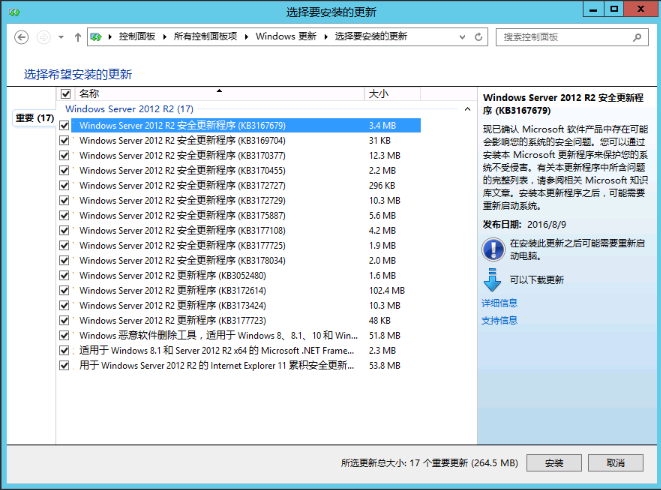Screen dimensions: 661x490
Task: Sort by the 大小 column header
Action: pos(392,94)
